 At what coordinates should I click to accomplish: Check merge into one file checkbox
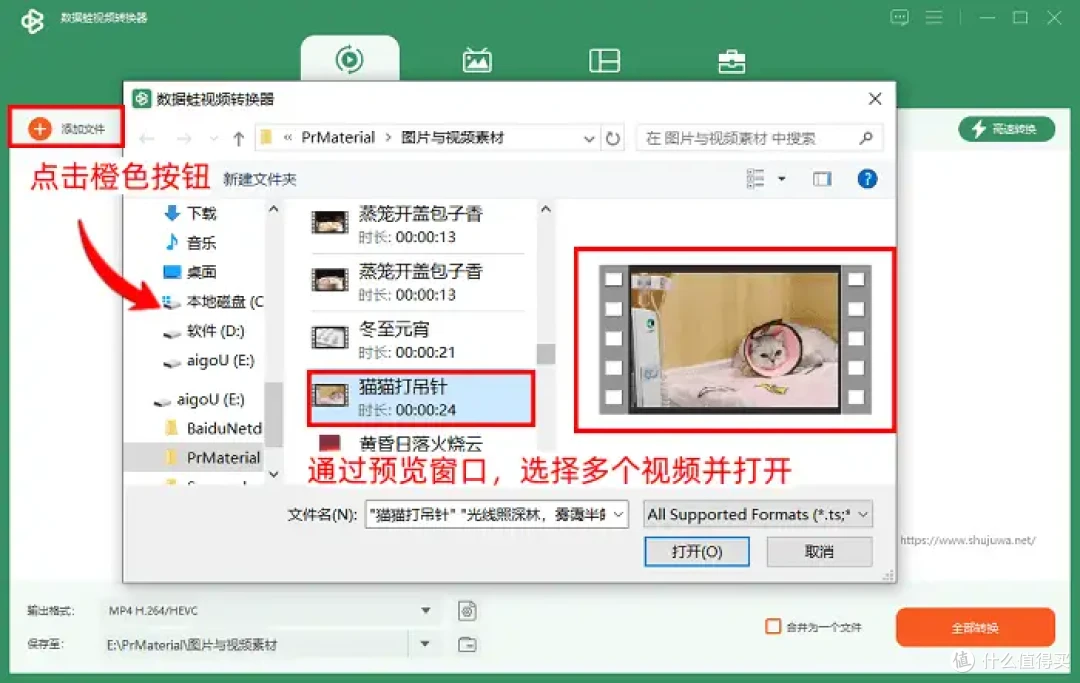[773, 627]
